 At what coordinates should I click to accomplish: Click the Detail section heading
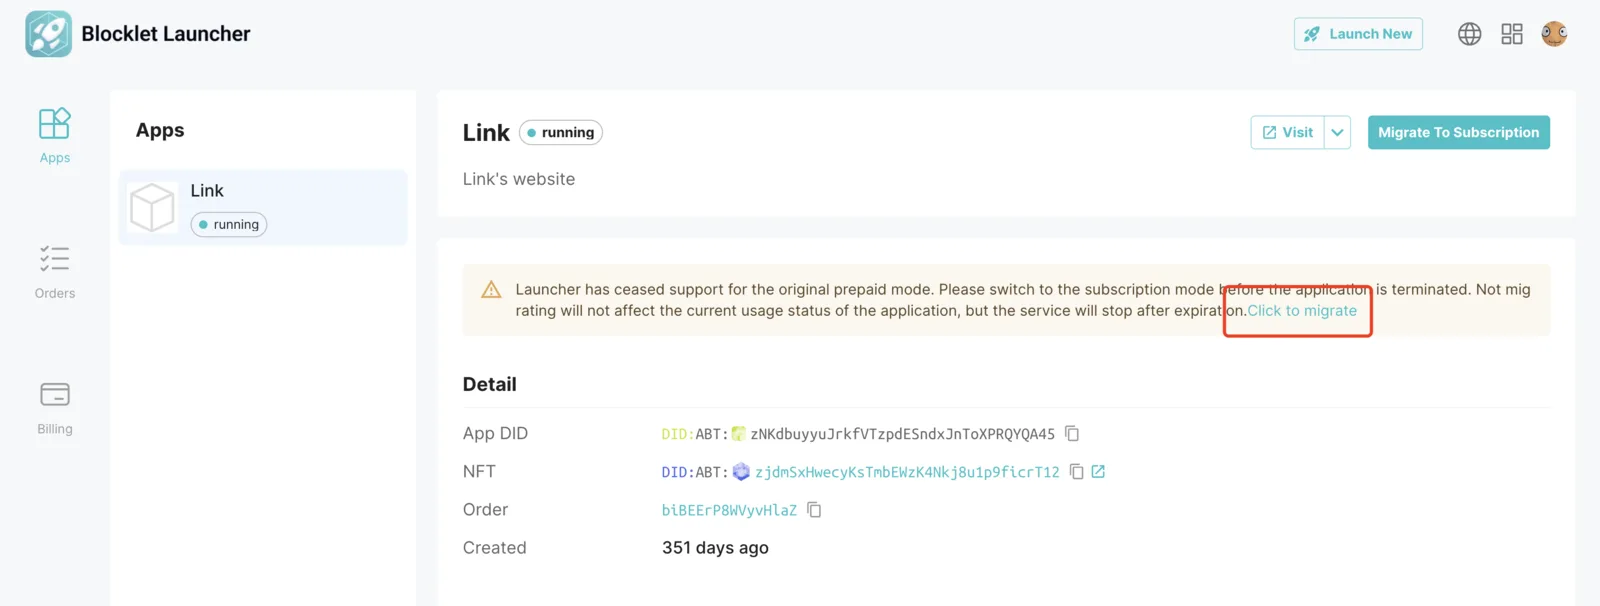489,384
